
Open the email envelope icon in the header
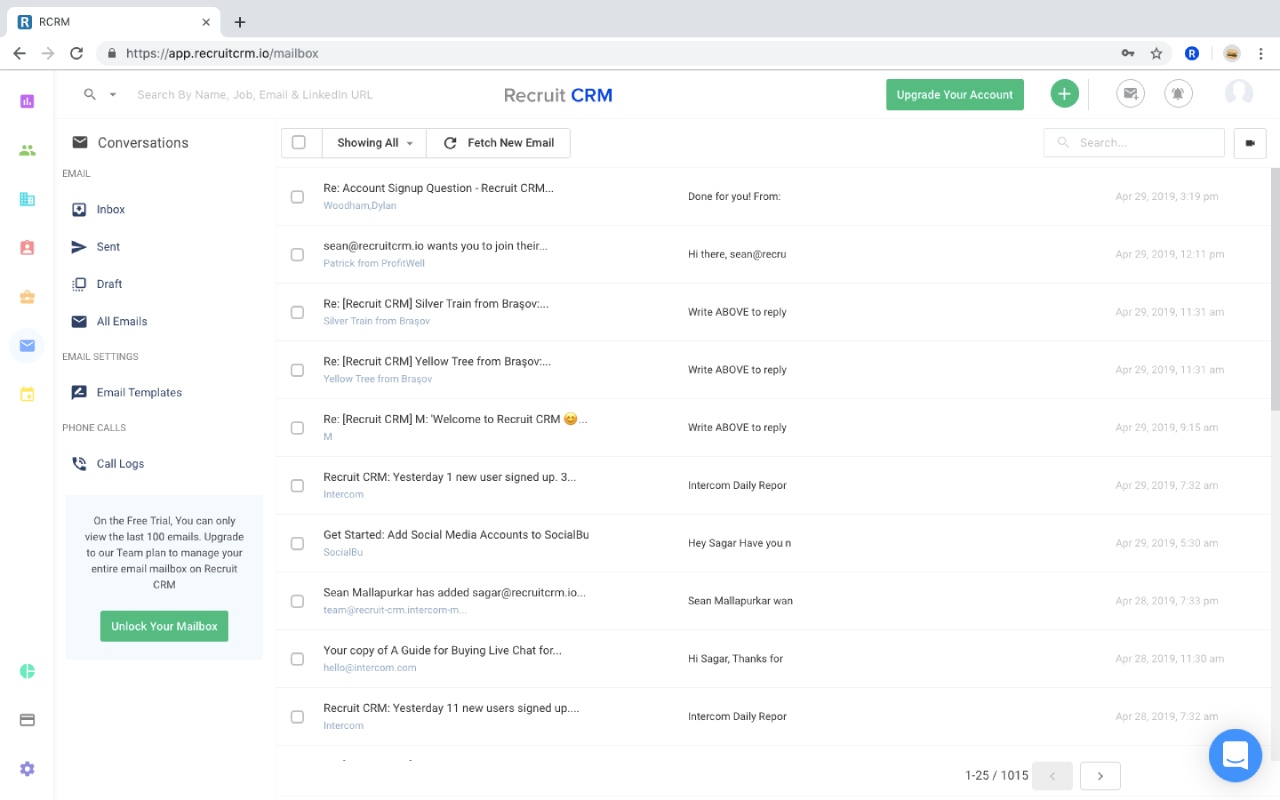click(1130, 94)
